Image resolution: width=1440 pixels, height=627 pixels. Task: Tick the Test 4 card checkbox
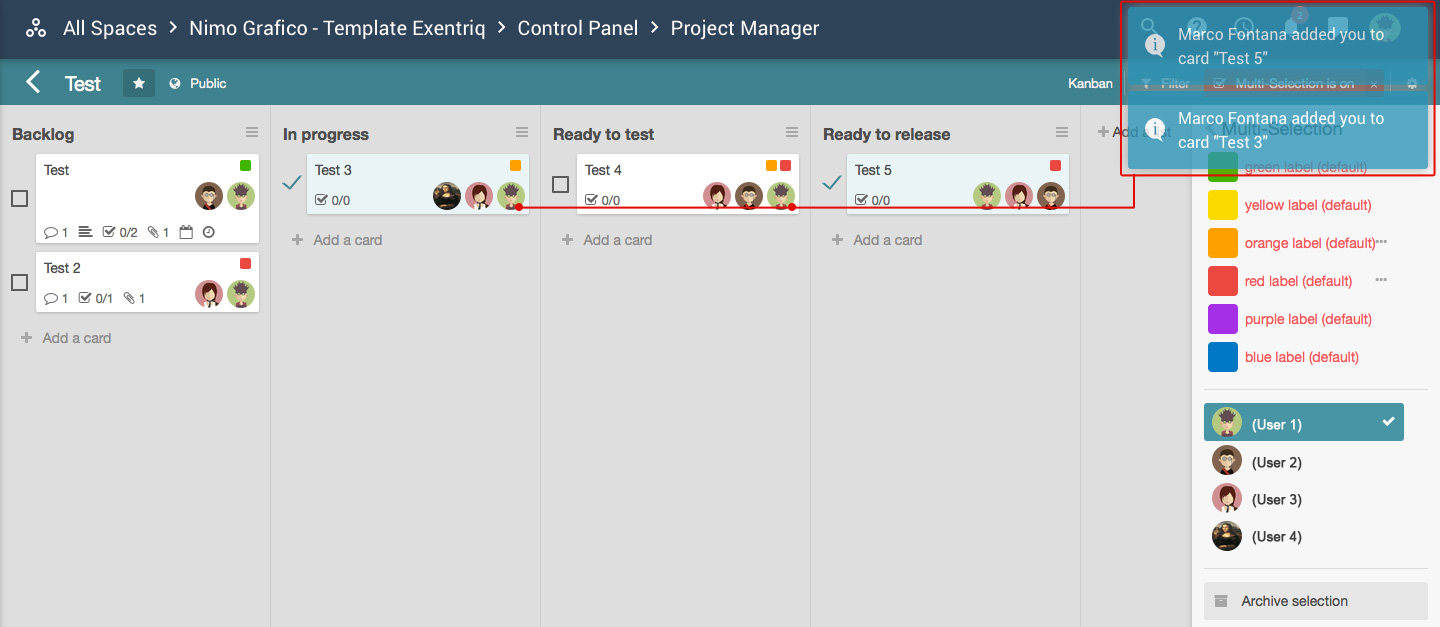560,184
